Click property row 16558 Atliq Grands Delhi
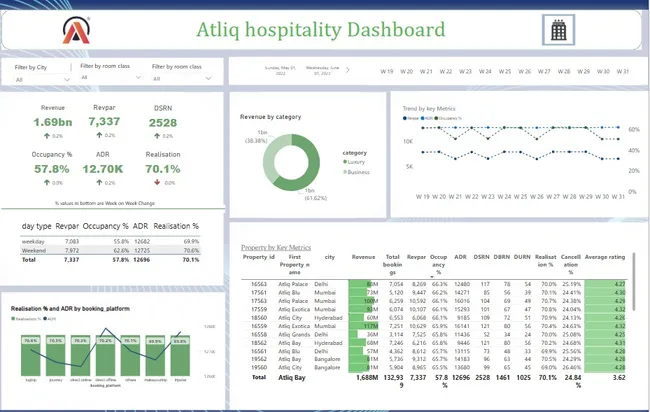The height and width of the screenshot is (412, 650). pyautogui.click(x=434, y=334)
